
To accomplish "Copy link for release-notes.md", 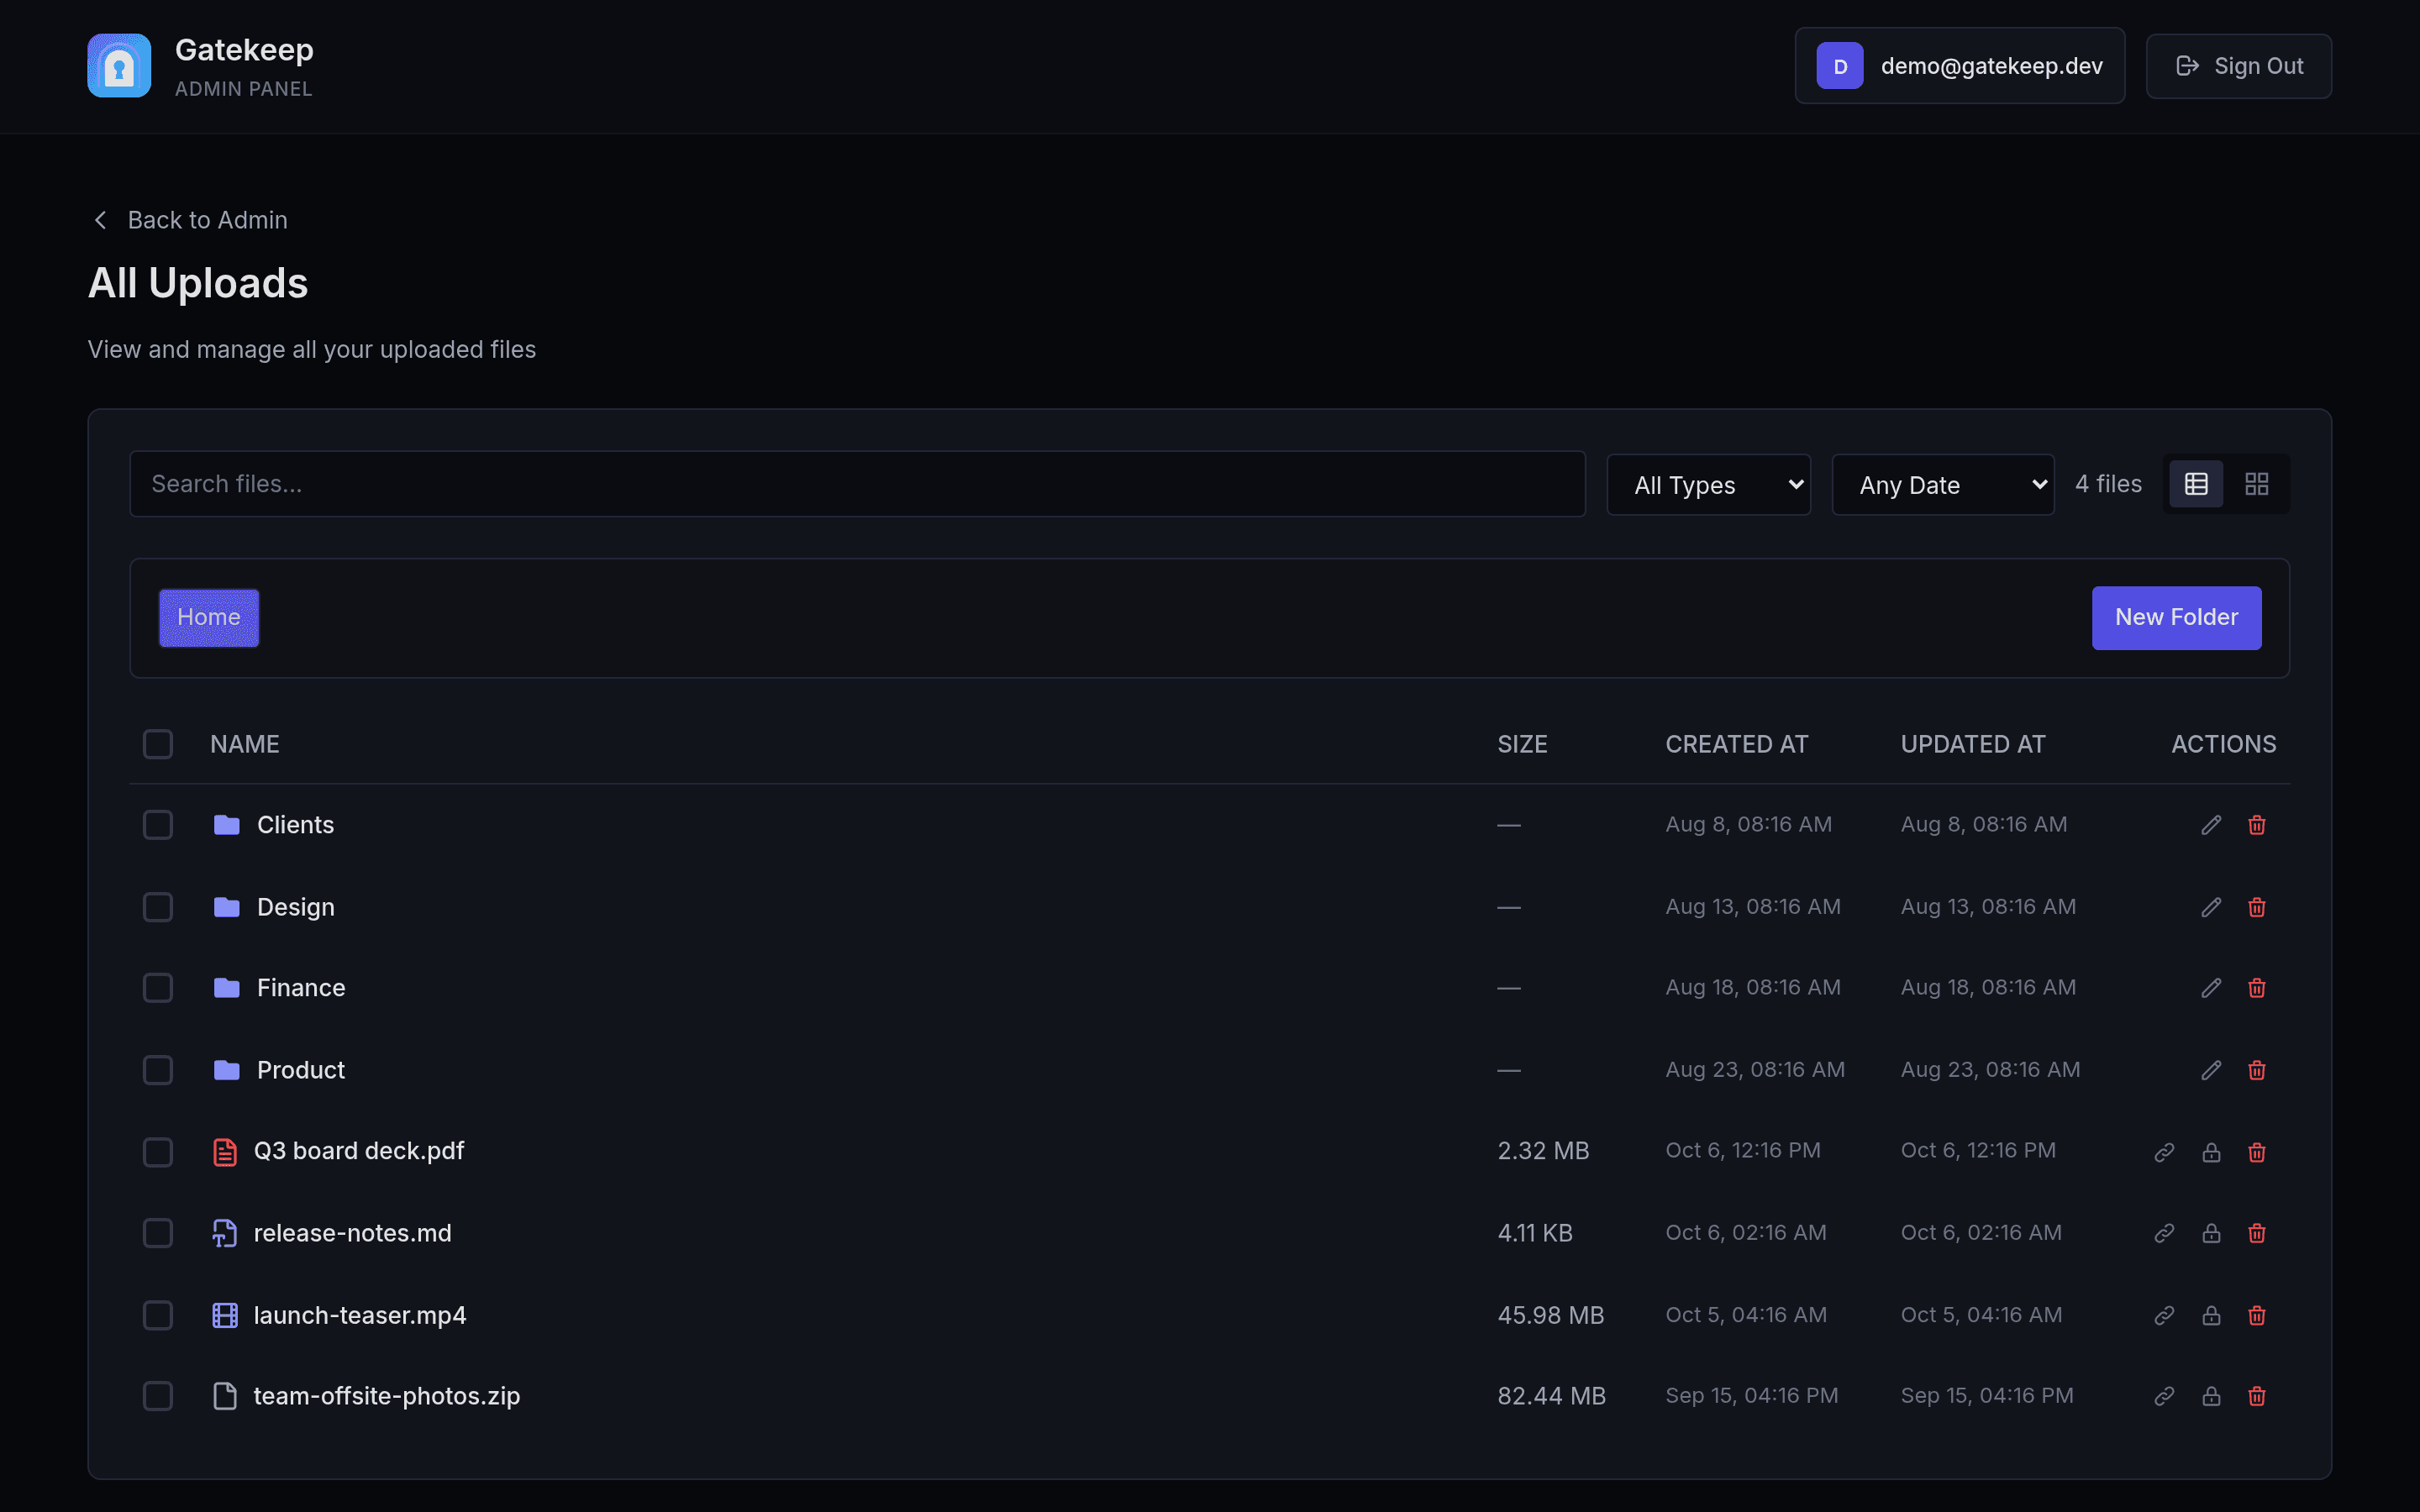I will click(x=2164, y=1233).
